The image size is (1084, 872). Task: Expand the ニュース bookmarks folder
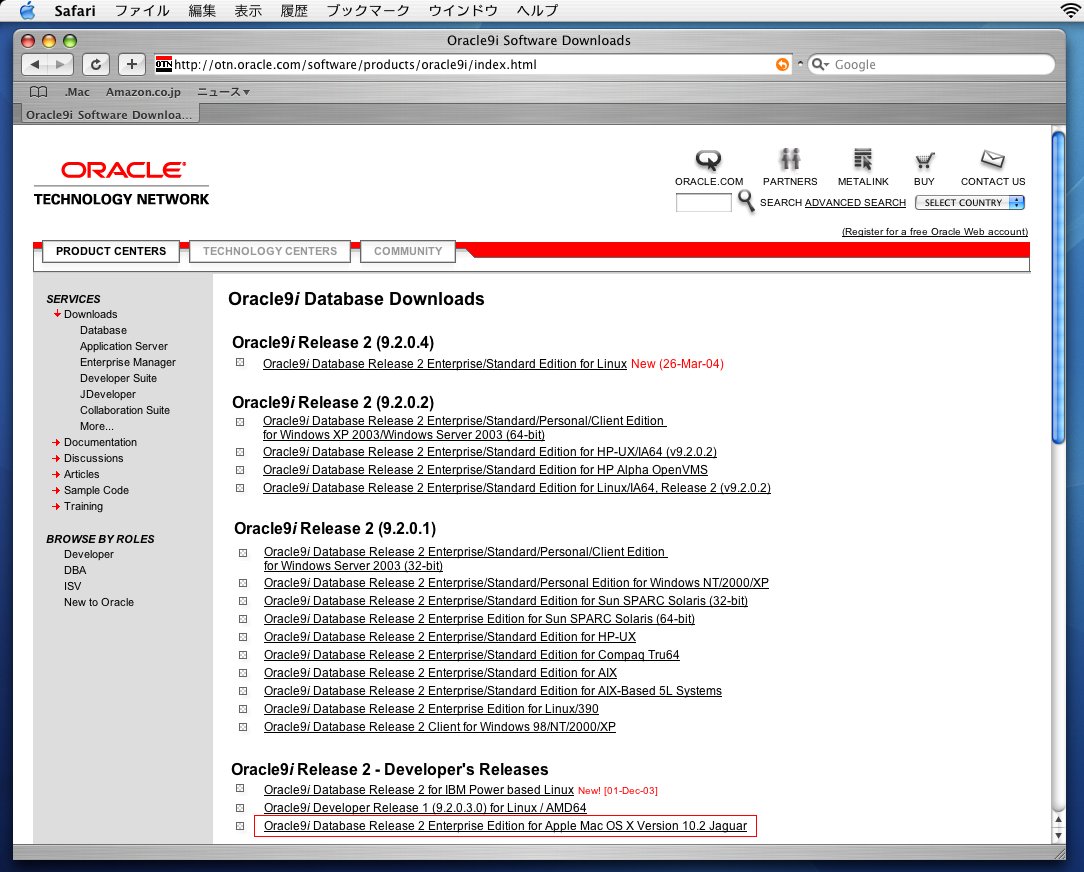tap(223, 92)
